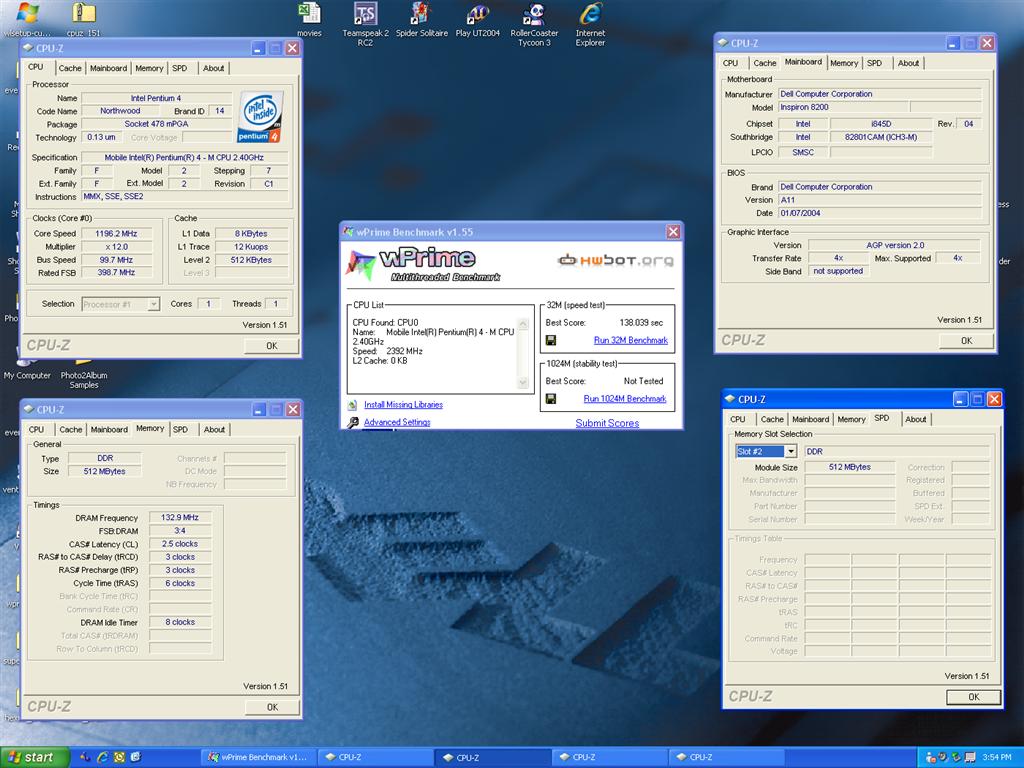This screenshot has height=768, width=1024.
Task: Click the Advanced Settings link in wPrime
Action: pos(397,423)
